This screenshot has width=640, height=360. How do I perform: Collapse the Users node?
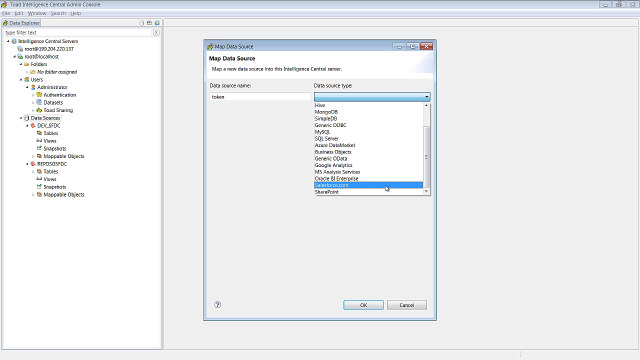tap(21, 80)
